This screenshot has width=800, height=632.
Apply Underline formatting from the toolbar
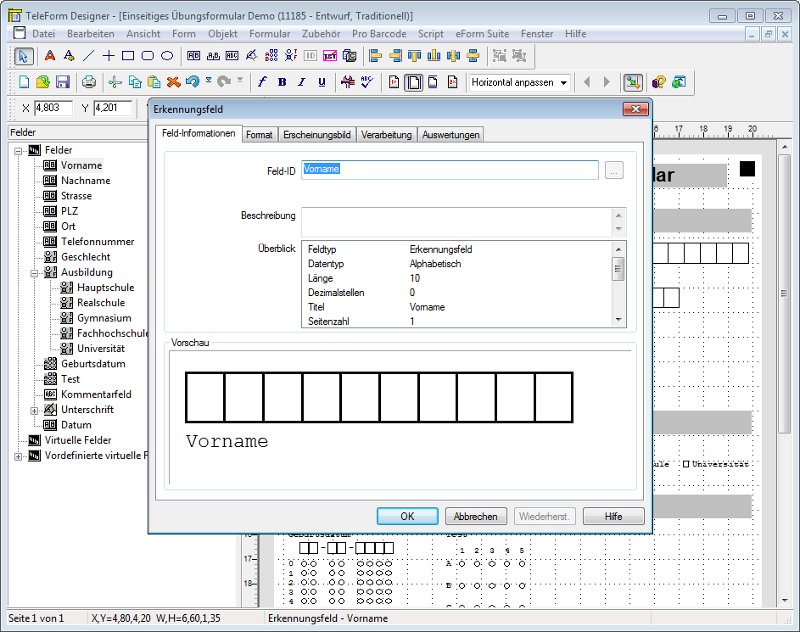pos(320,82)
